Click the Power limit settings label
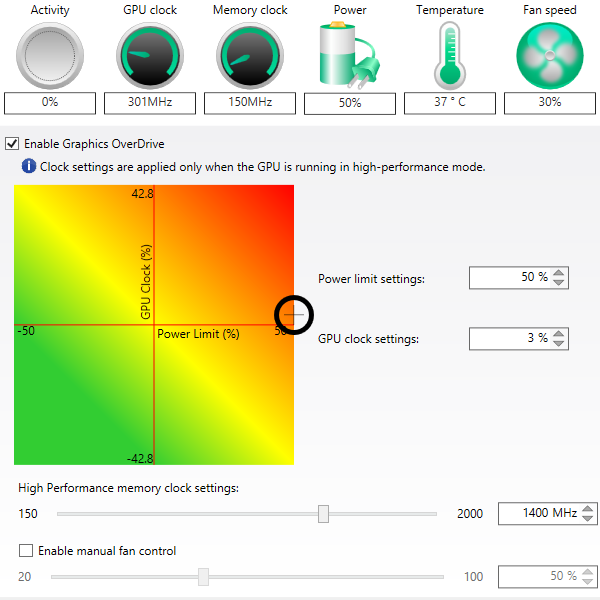600x600 pixels. tap(371, 279)
